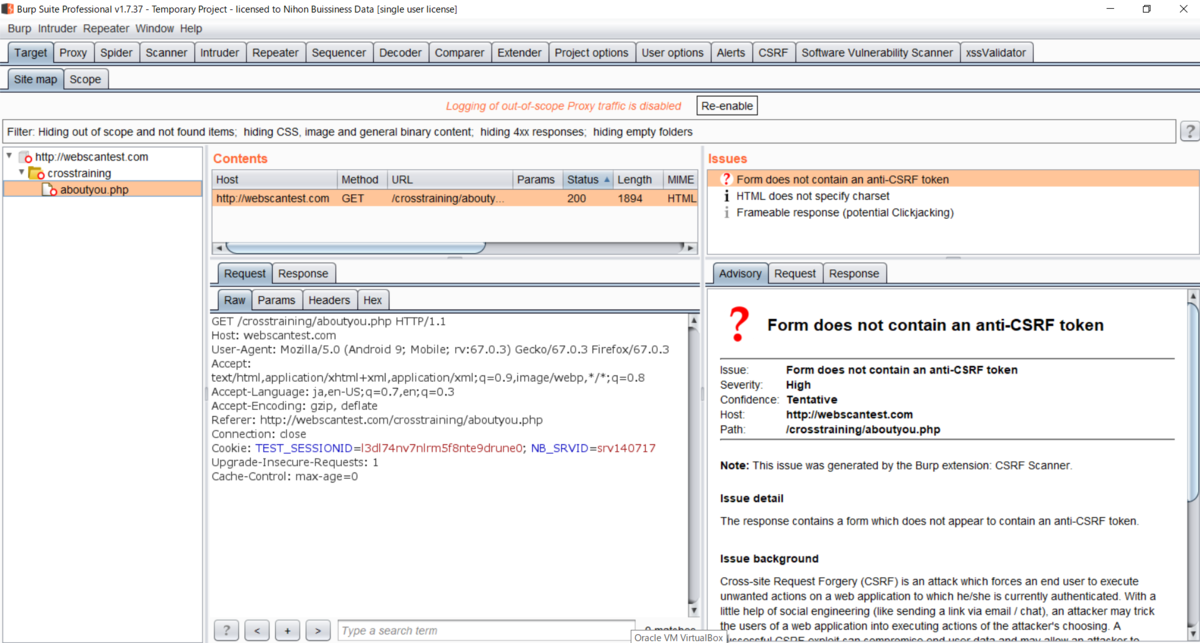Open the issue Request tab
The image size is (1200, 643).
(795, 273)
